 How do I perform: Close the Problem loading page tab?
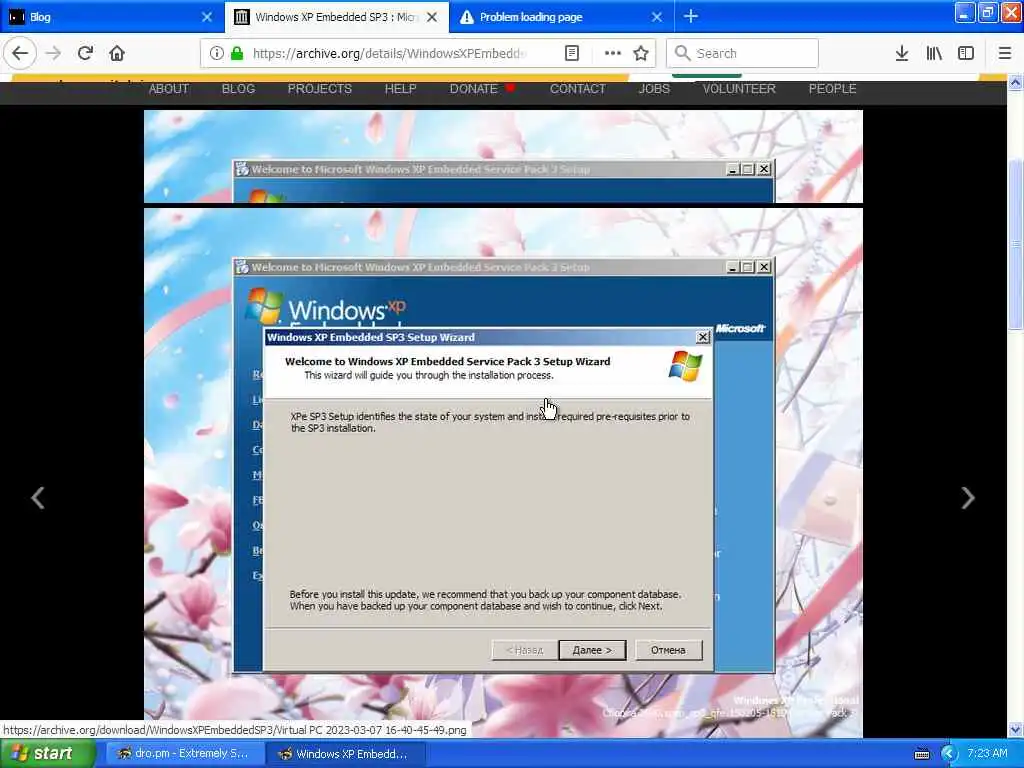coord(657,17)
